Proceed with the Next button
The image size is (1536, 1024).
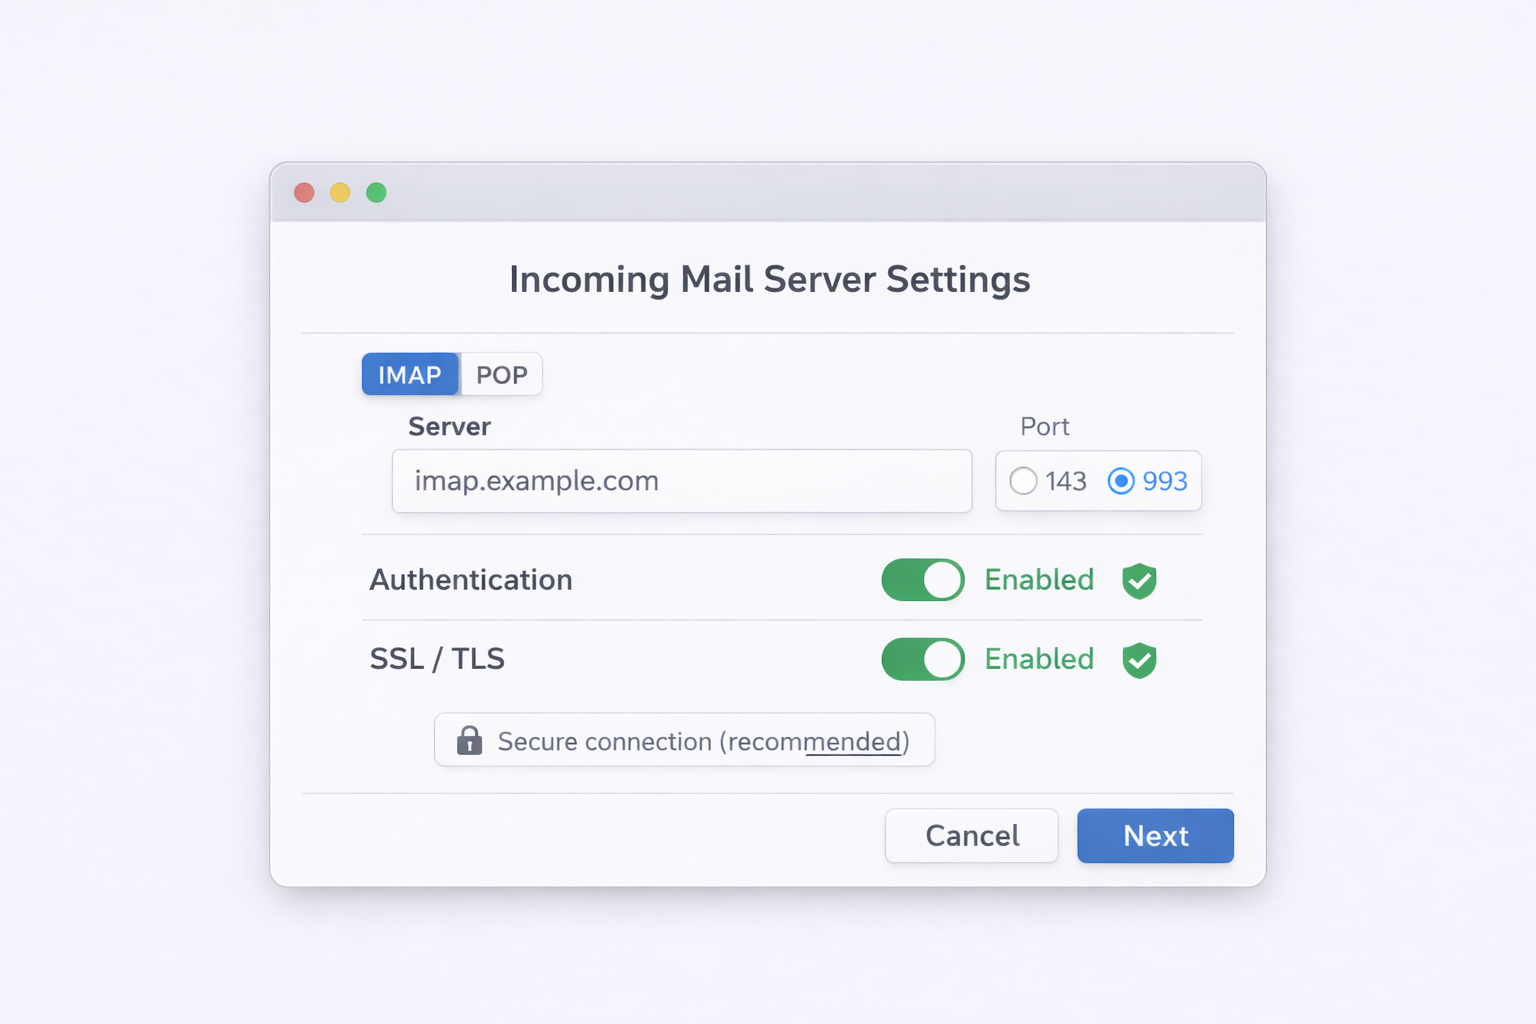(x=1155, y=836)
